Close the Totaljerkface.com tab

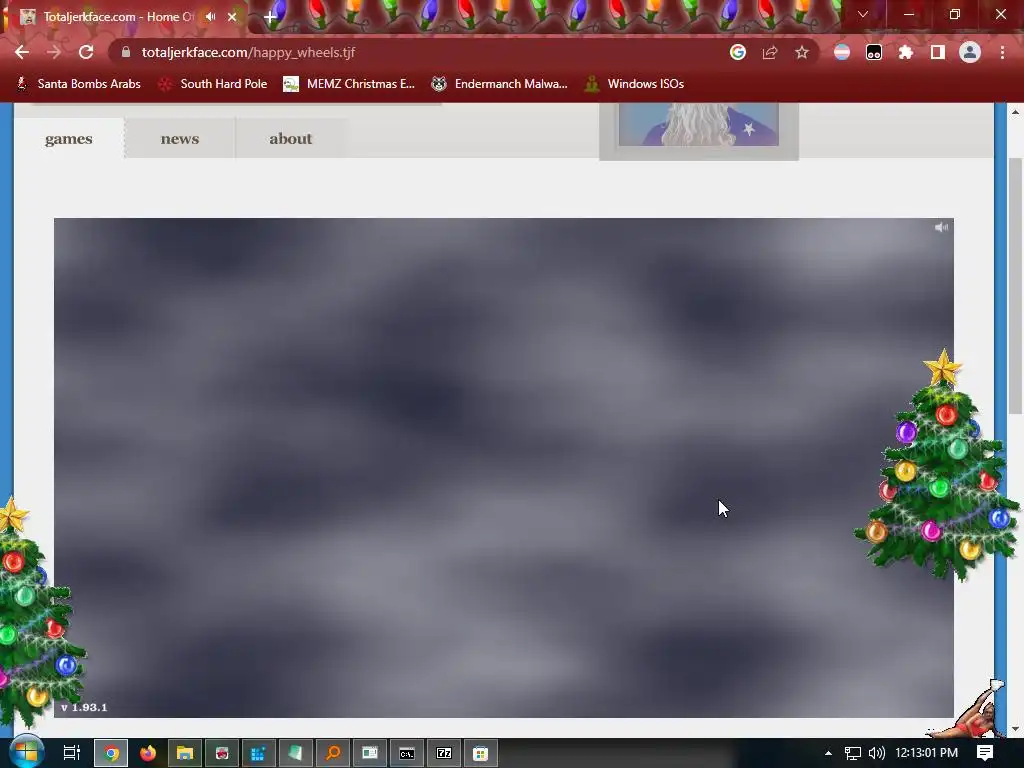coord(232,17)
